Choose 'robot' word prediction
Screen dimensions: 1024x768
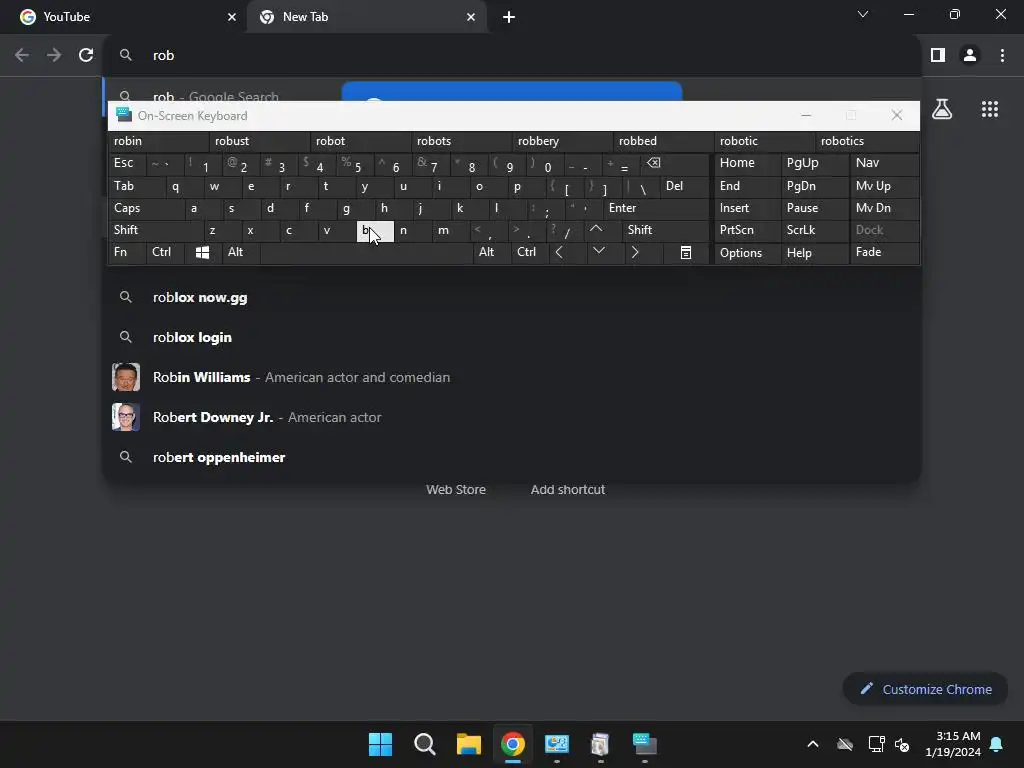(x=360, y=141)
